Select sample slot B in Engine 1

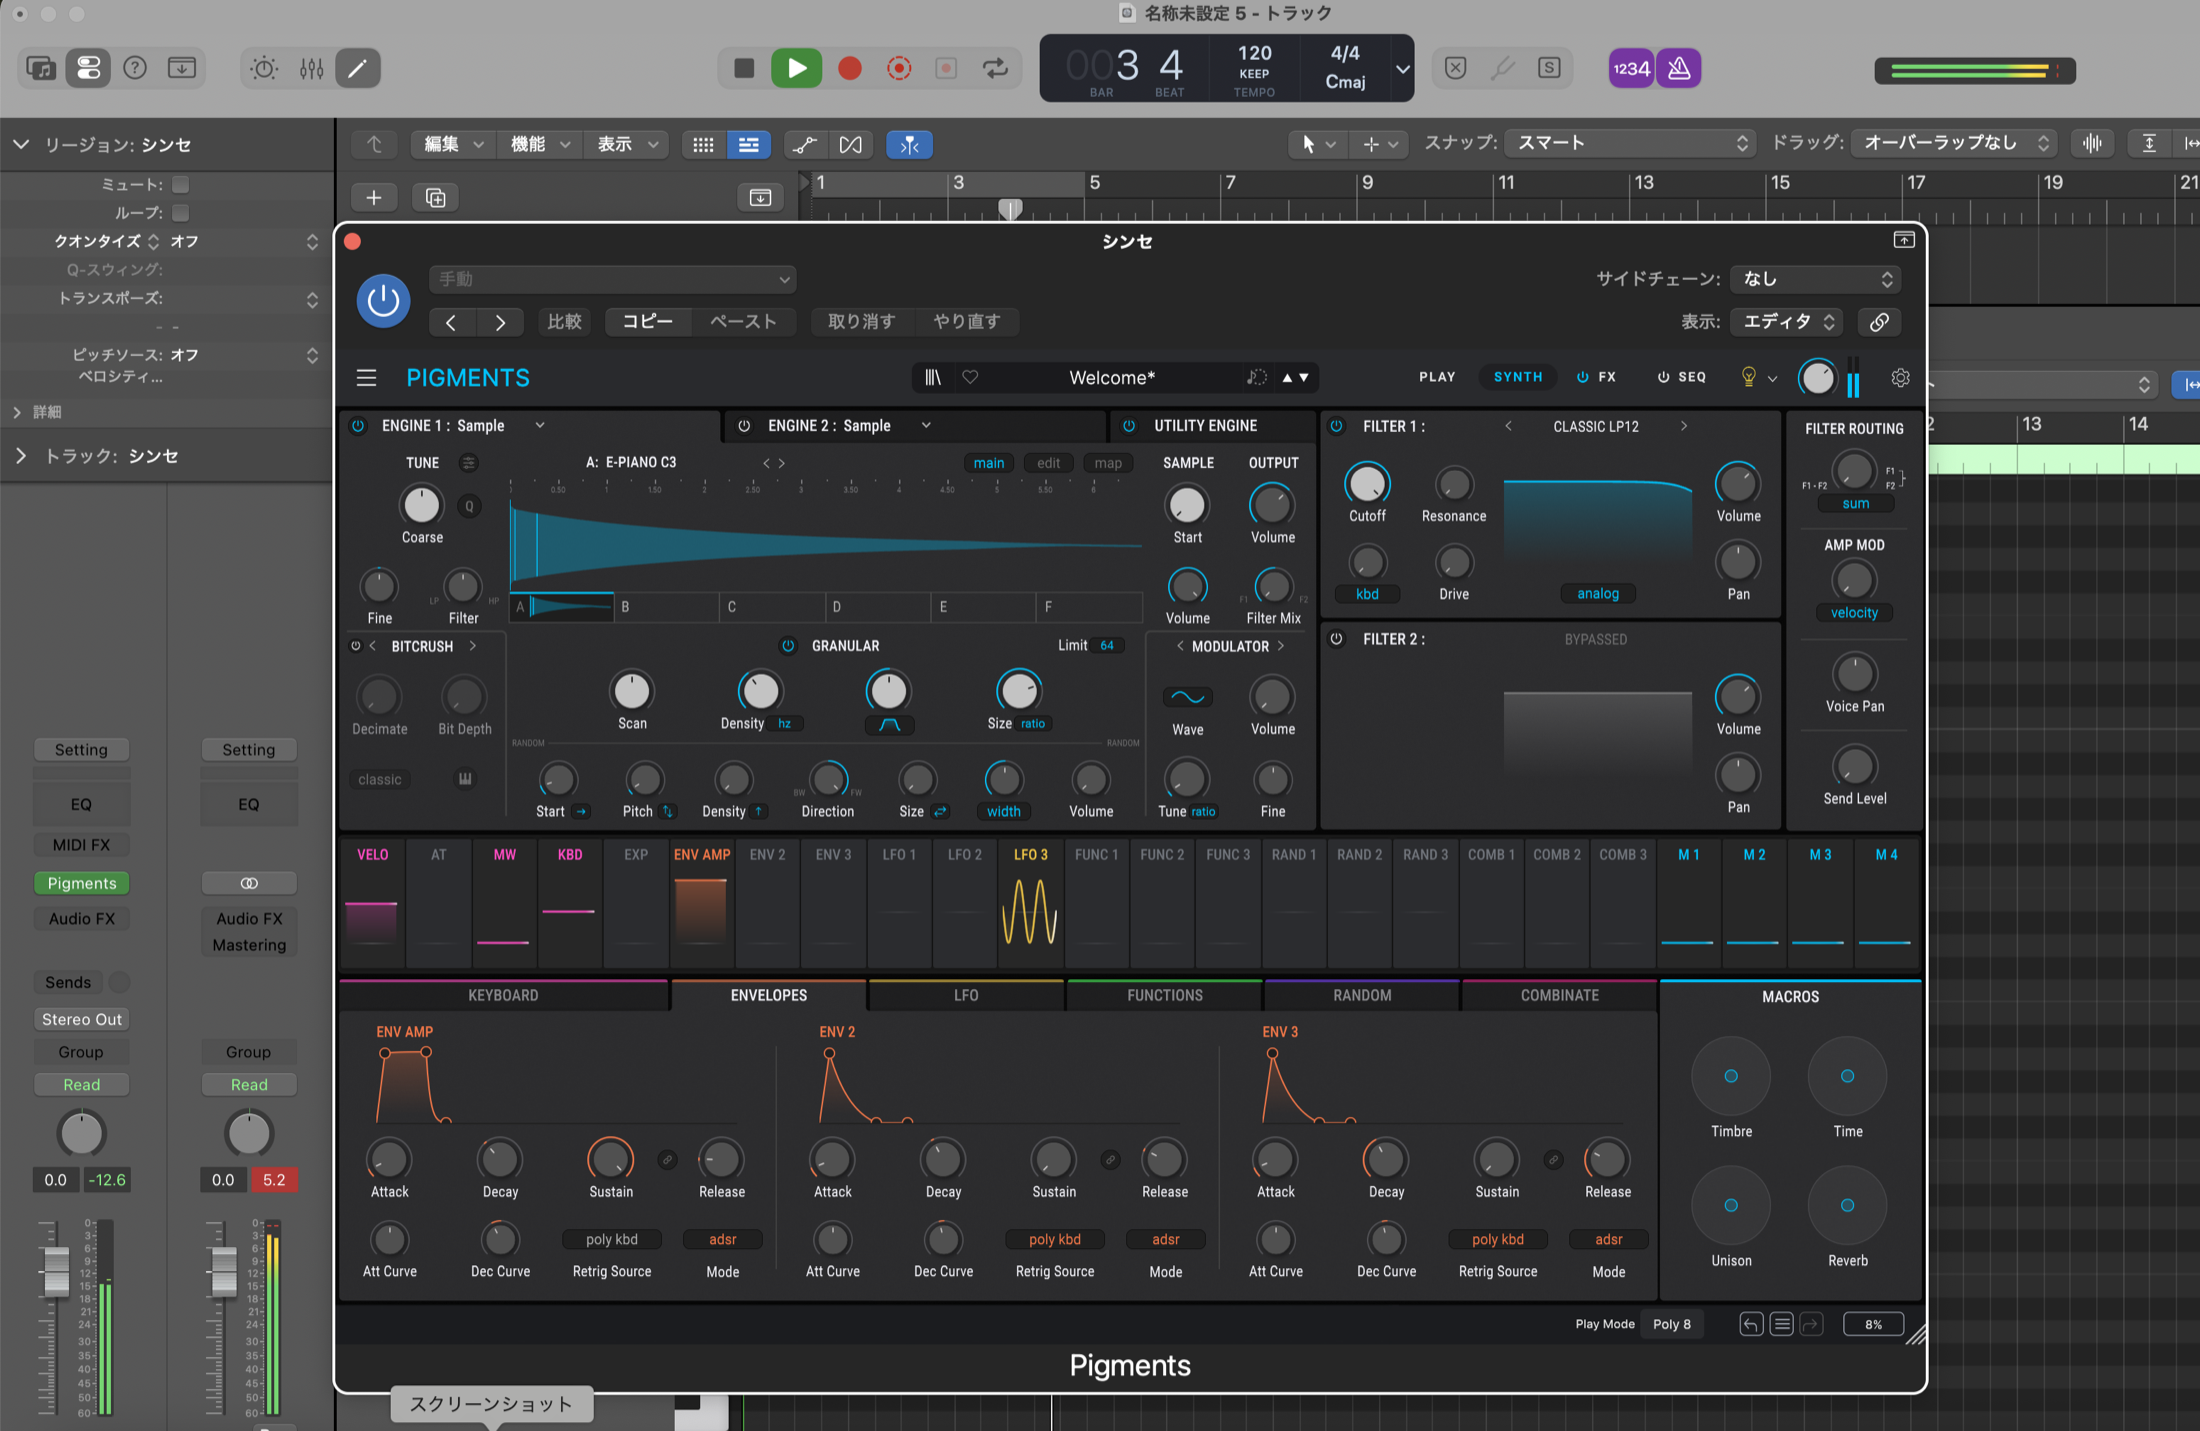(666, 607)
